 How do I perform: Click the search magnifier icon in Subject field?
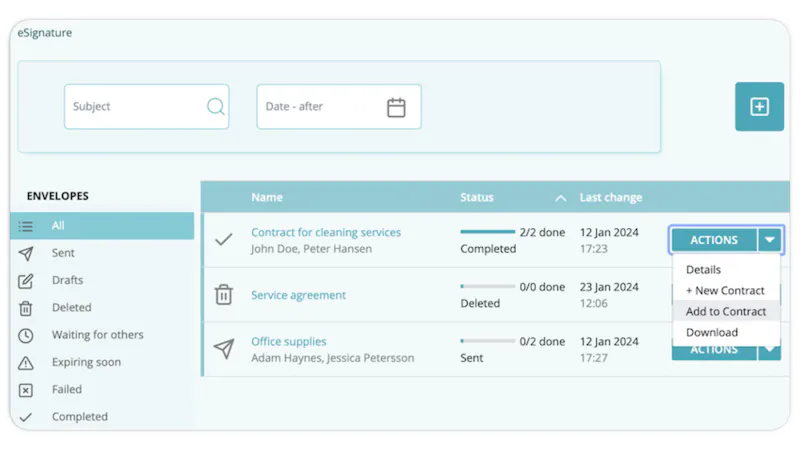tap(215, 106)
